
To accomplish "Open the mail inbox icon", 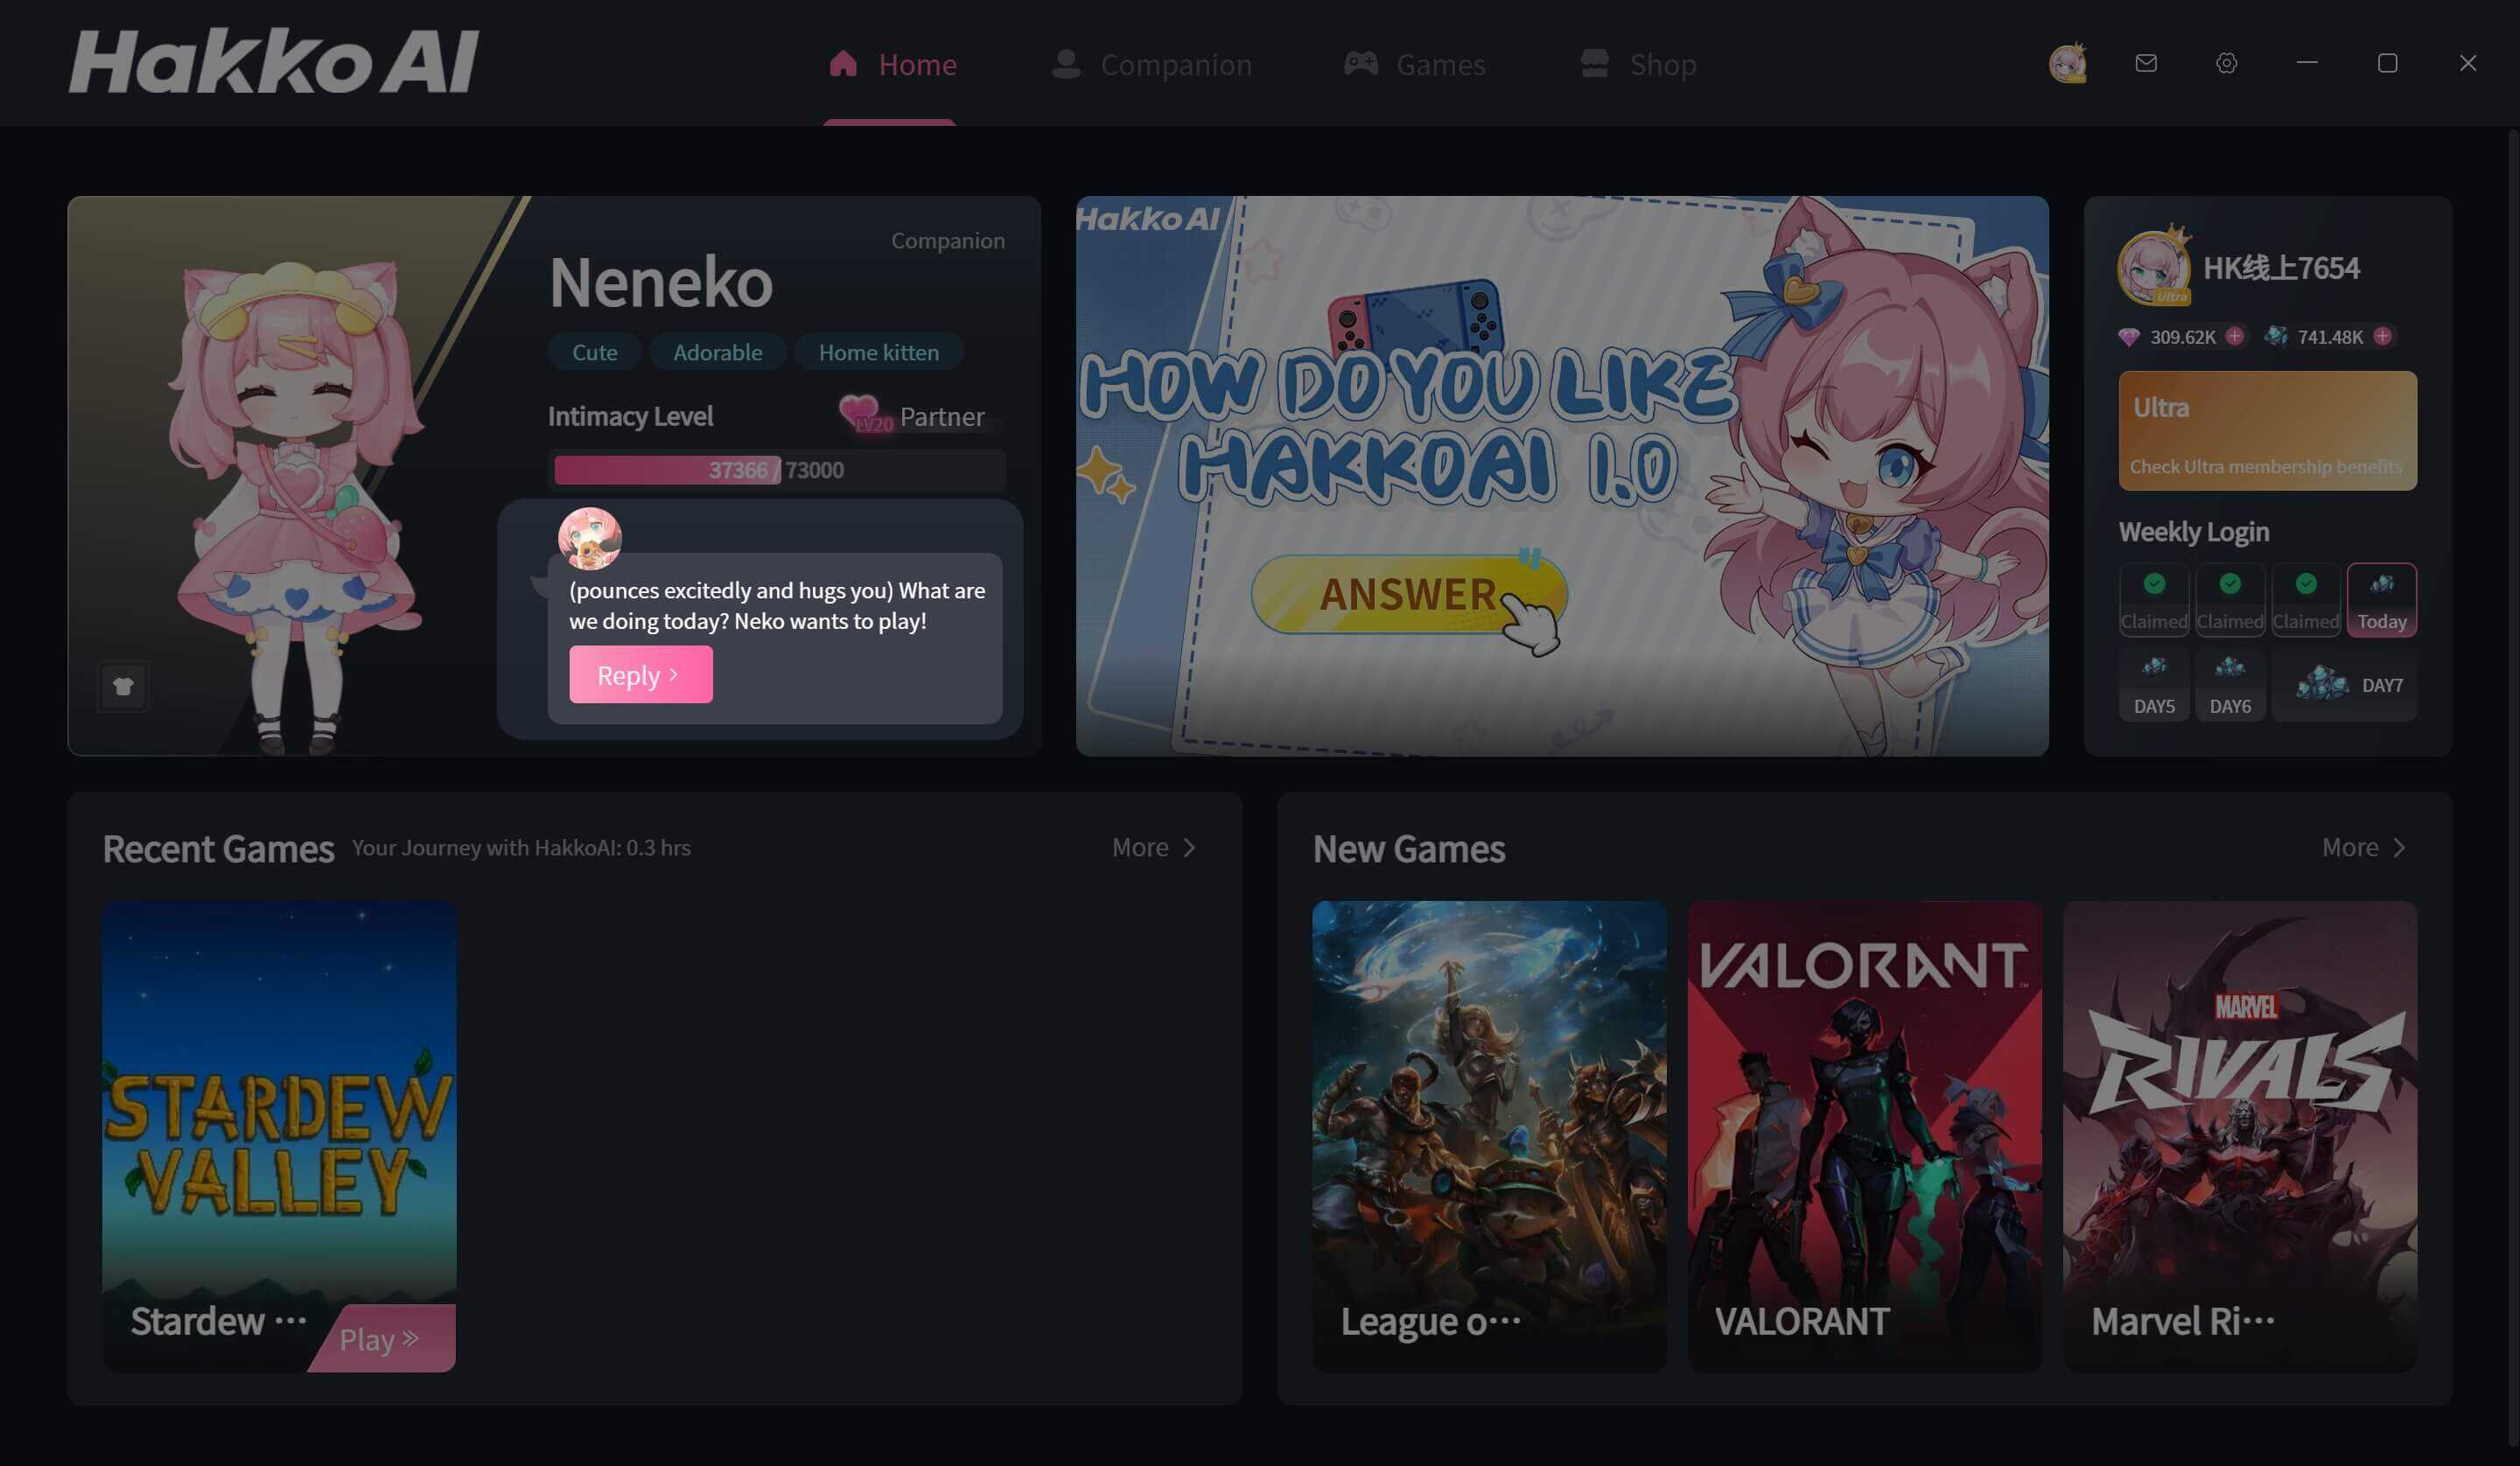I will pyautogui.click(x=2146, y=63).
